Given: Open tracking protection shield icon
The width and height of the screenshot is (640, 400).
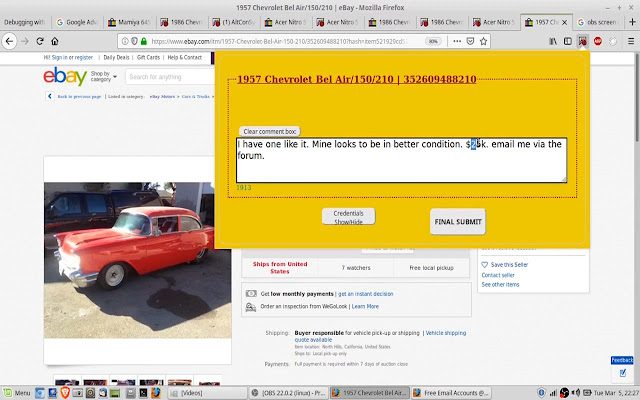Looking at the screenshot, I should coord(134,41).
